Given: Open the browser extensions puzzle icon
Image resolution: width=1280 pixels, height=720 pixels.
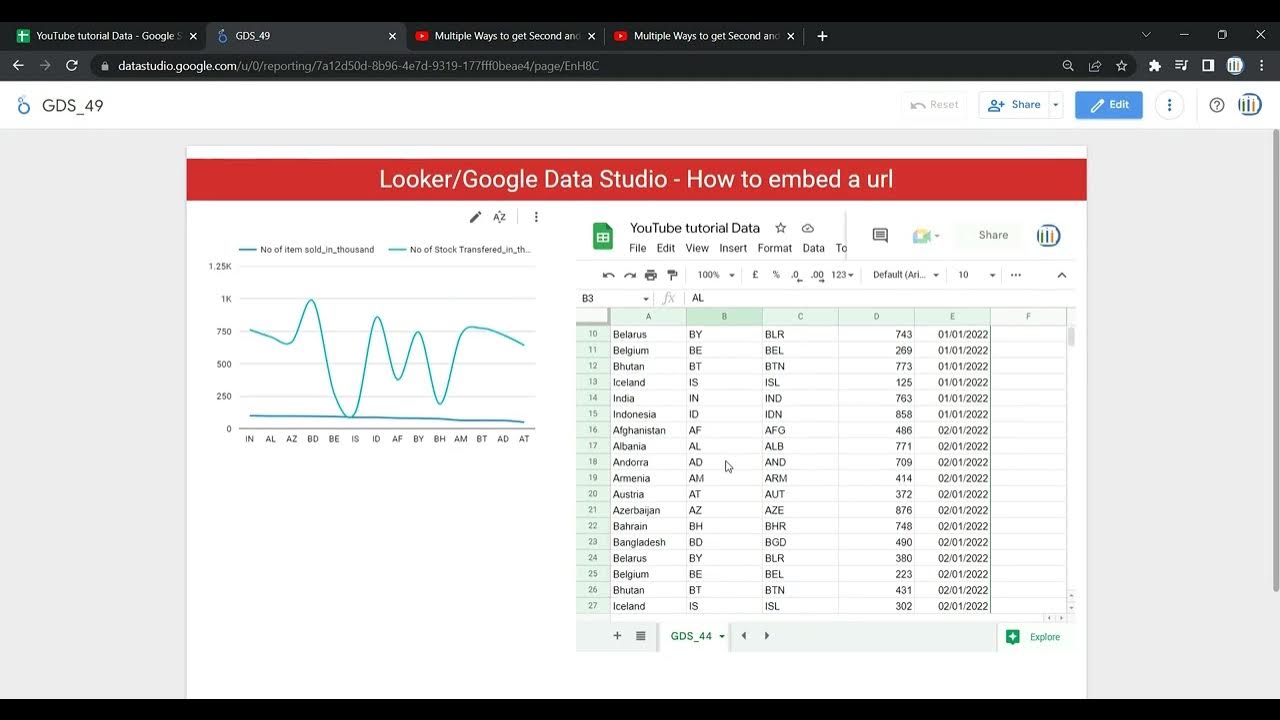Looking at the screenshot, I should (1155, 66).
